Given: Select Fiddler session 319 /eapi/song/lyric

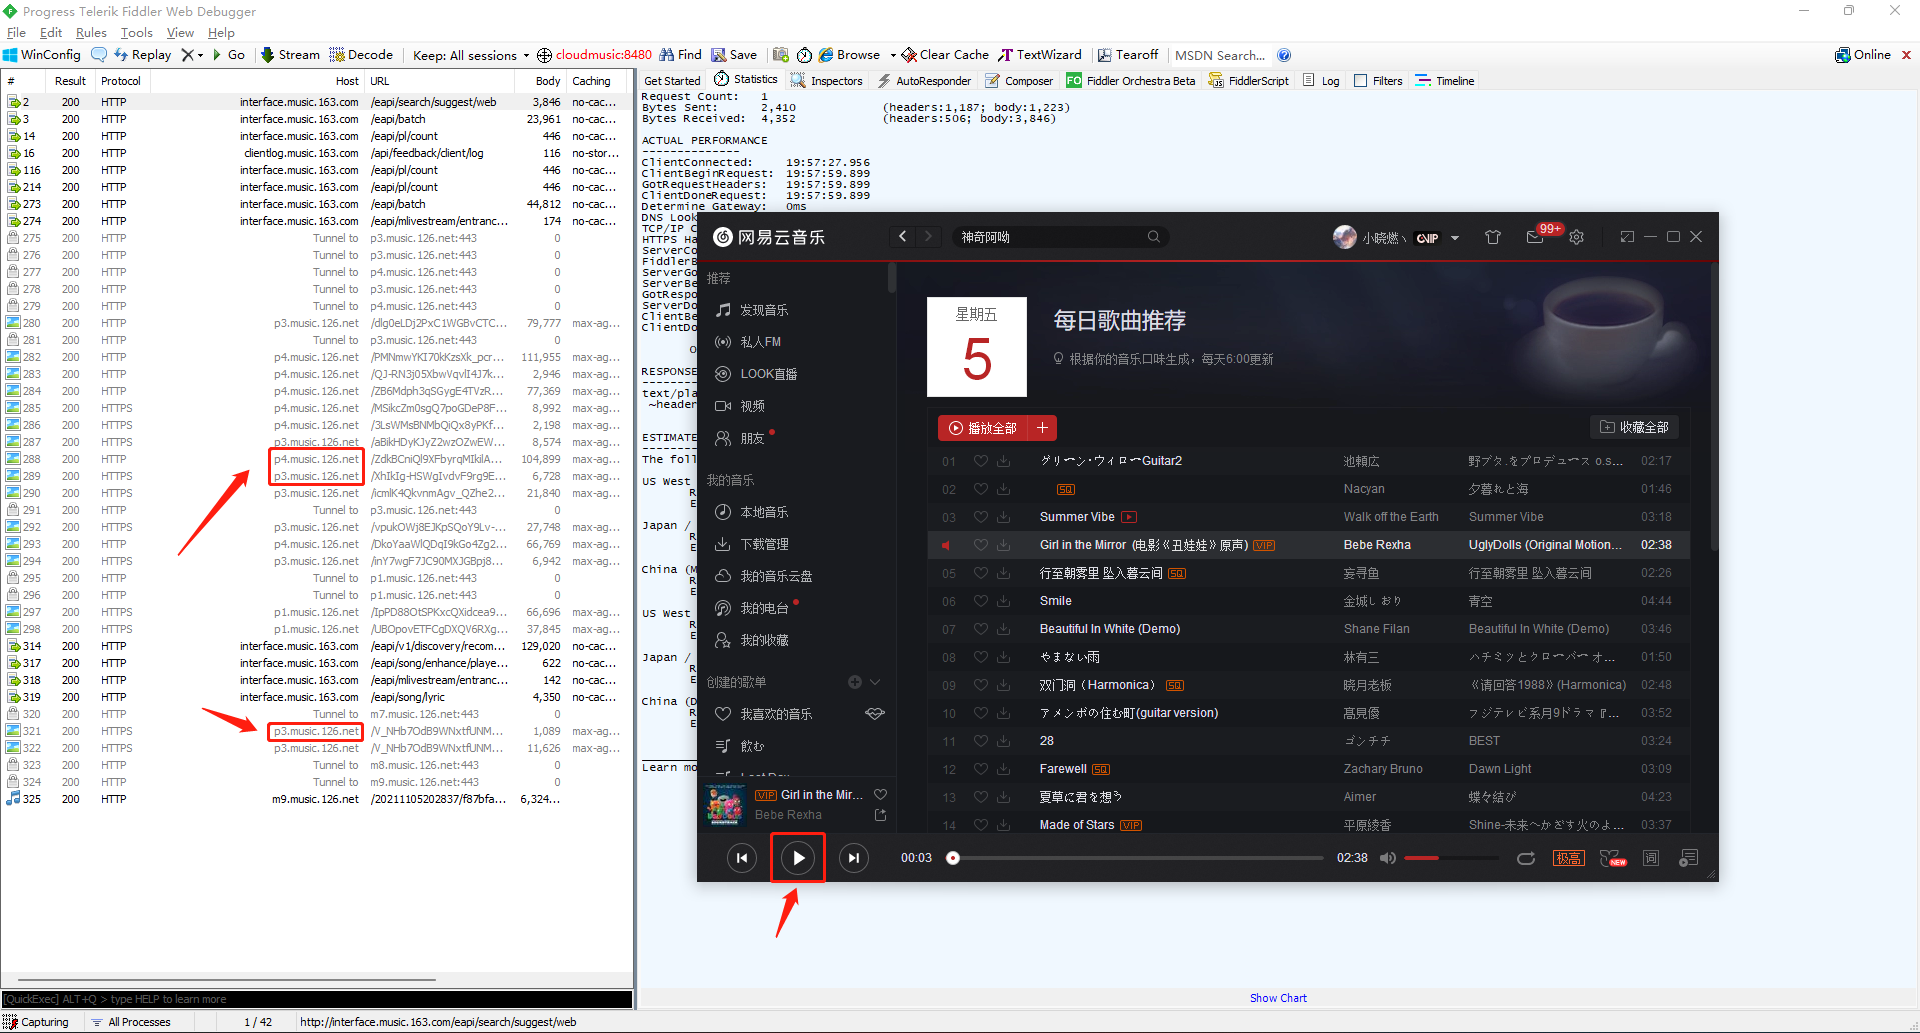Looking at the screenshot, I should point(315,697).
